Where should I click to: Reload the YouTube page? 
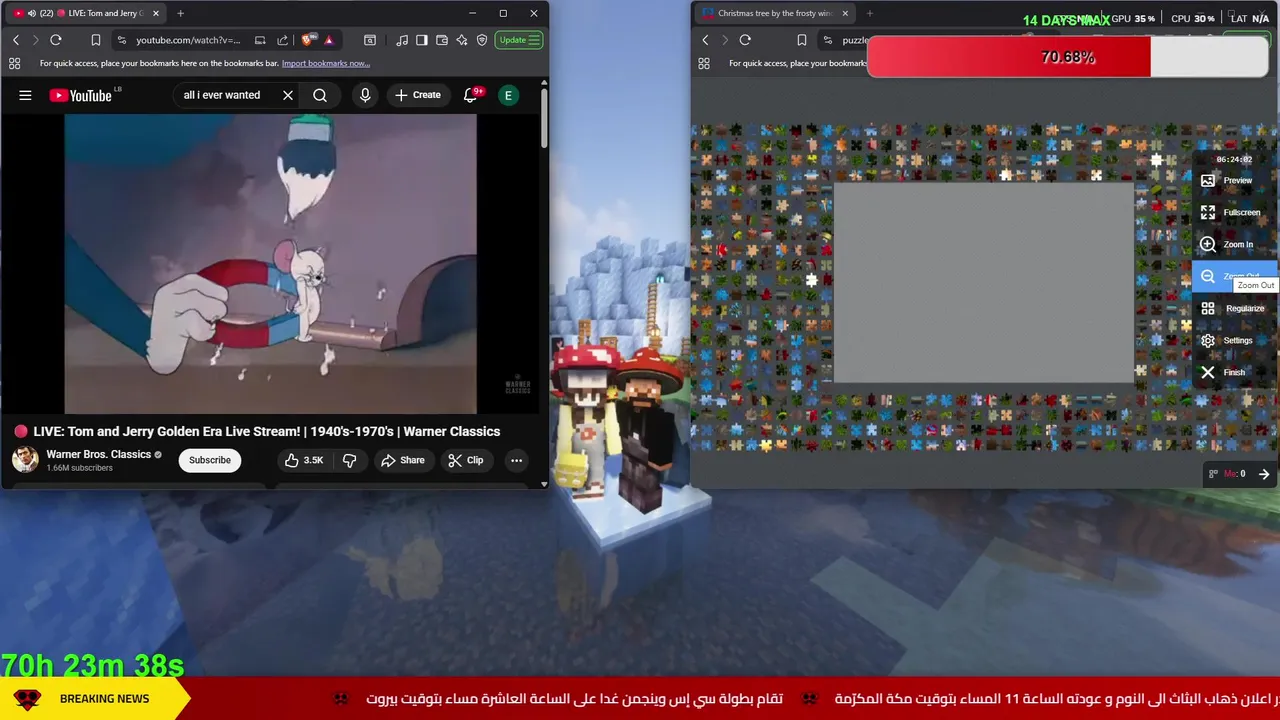[x=56, y=40]
